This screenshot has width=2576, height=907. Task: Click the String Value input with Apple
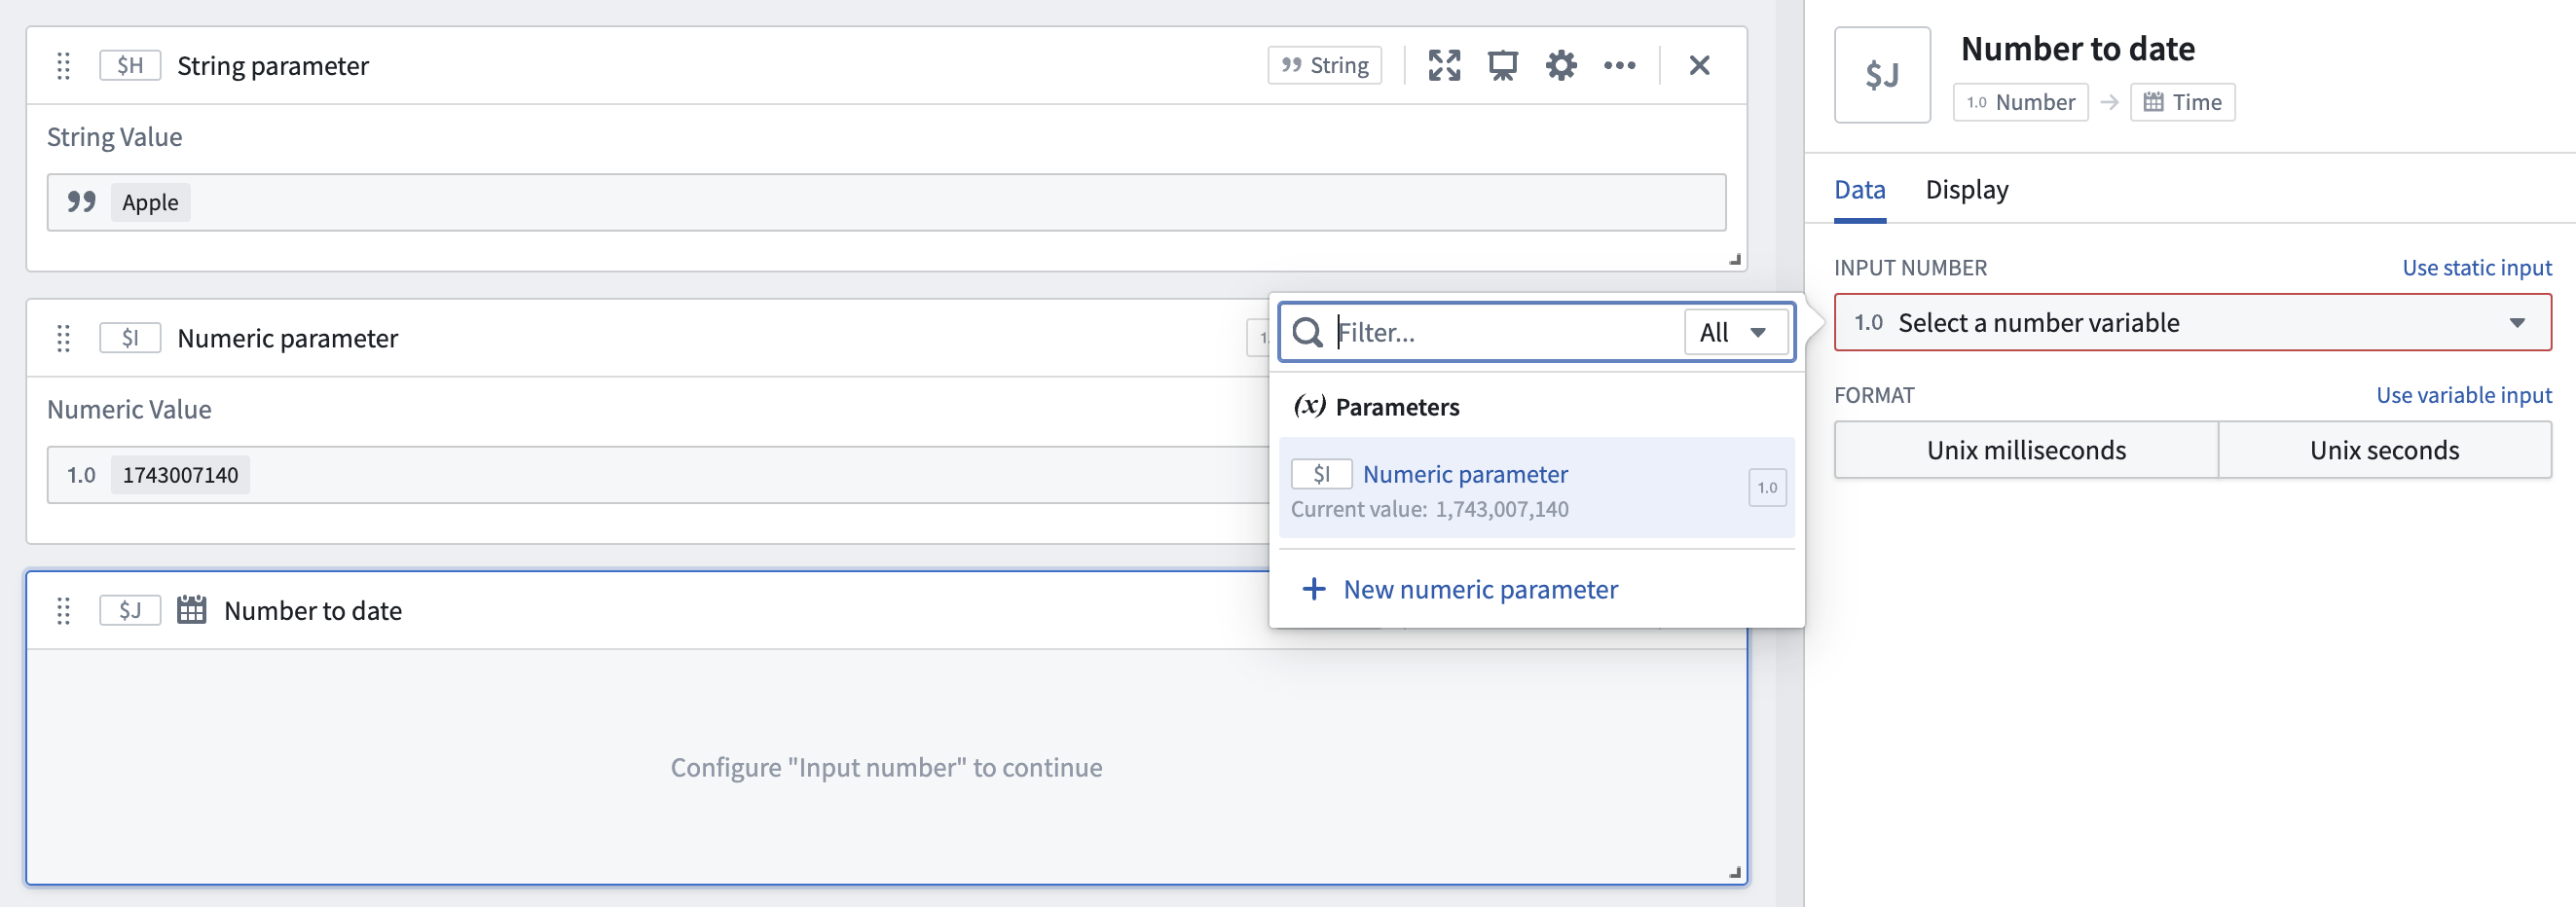point(886,203)
